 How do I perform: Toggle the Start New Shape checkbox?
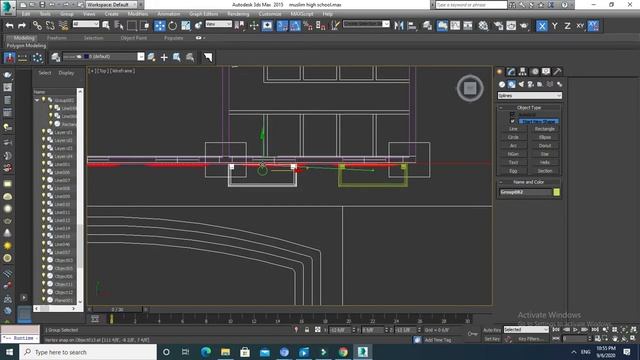[512, 122]
